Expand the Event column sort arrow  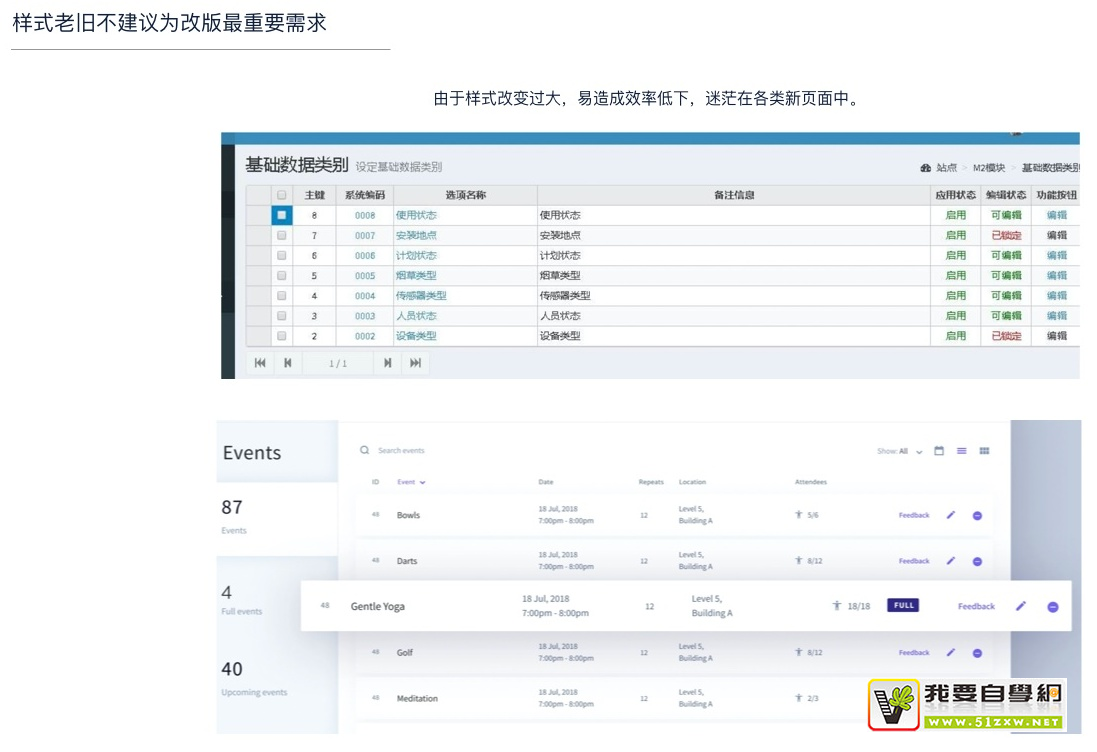pos(423,483)
